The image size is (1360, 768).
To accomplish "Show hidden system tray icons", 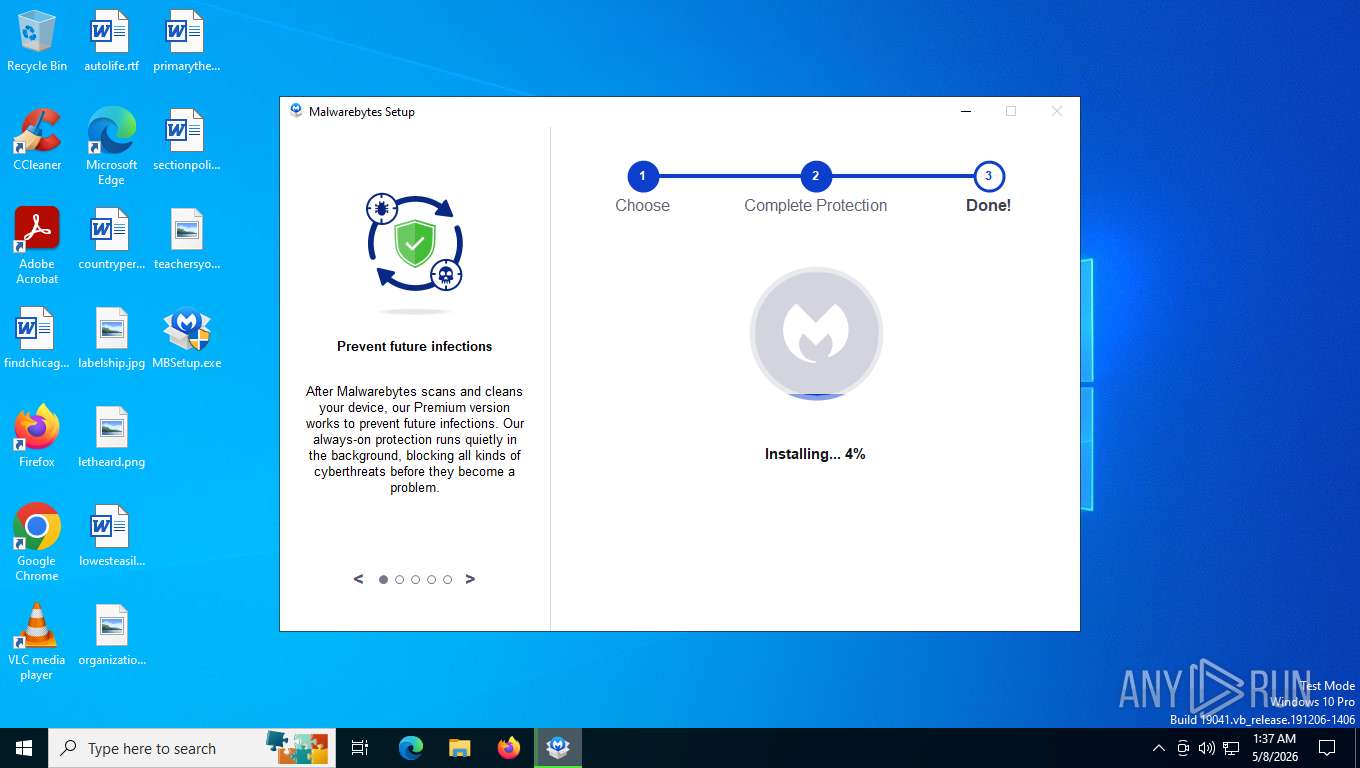I will point(1159,748).
